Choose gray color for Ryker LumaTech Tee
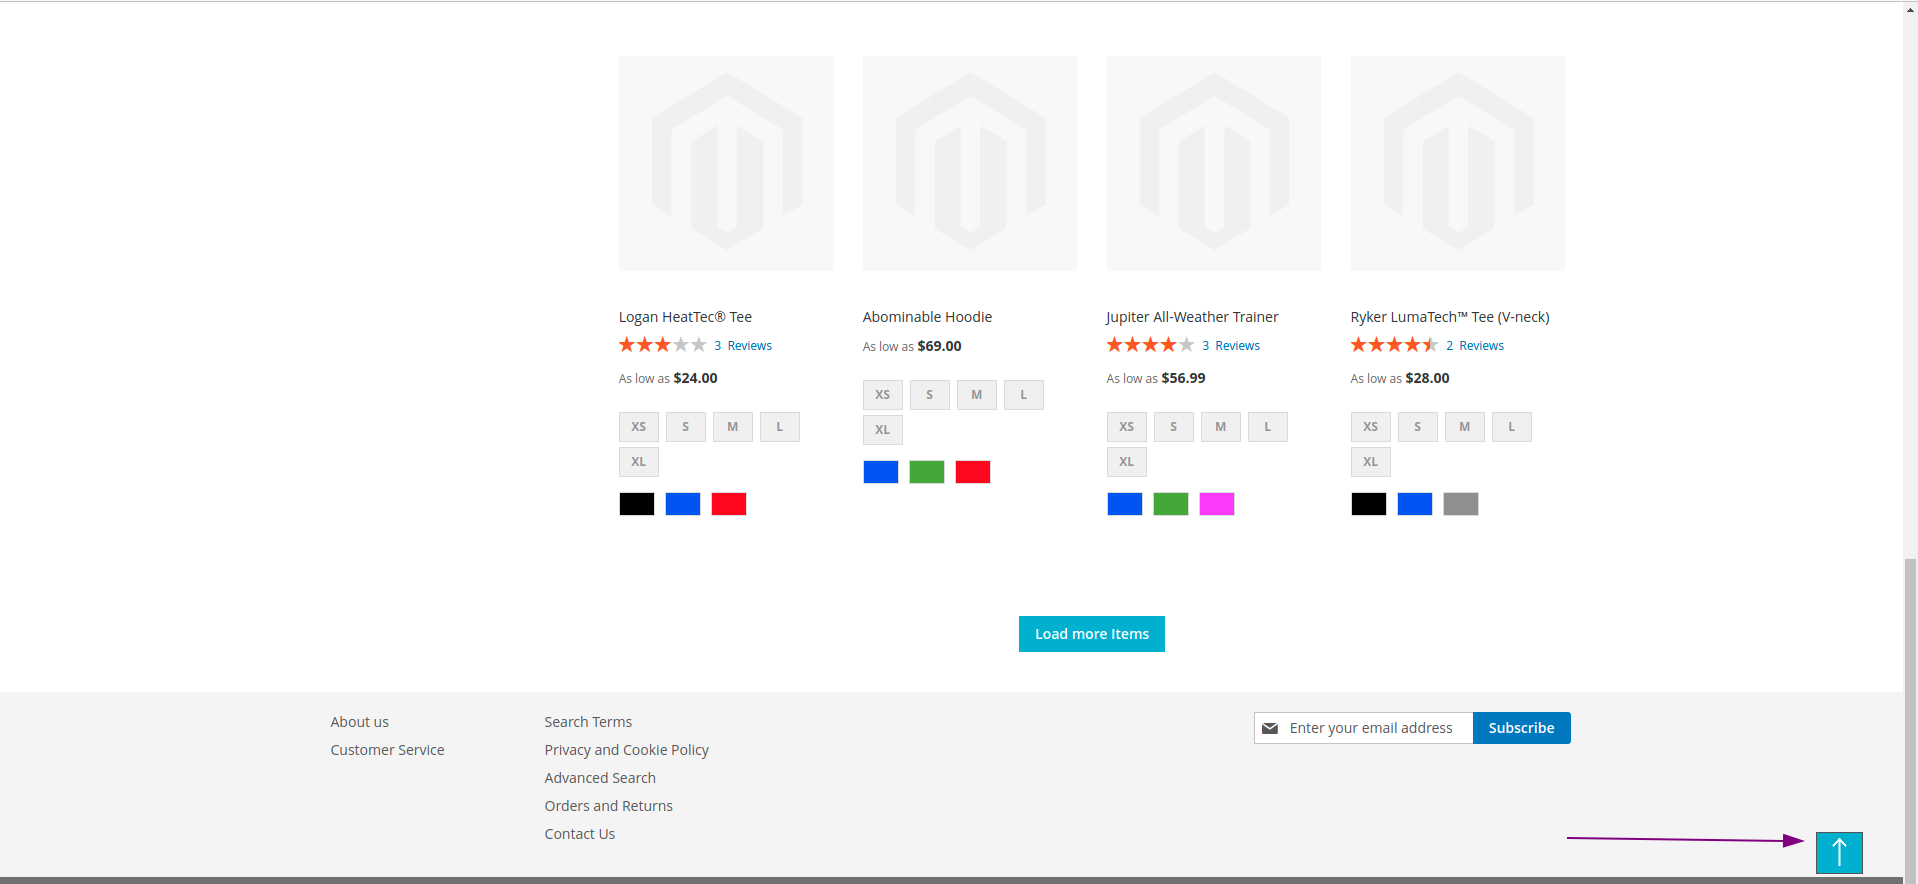 [1461, 504]
